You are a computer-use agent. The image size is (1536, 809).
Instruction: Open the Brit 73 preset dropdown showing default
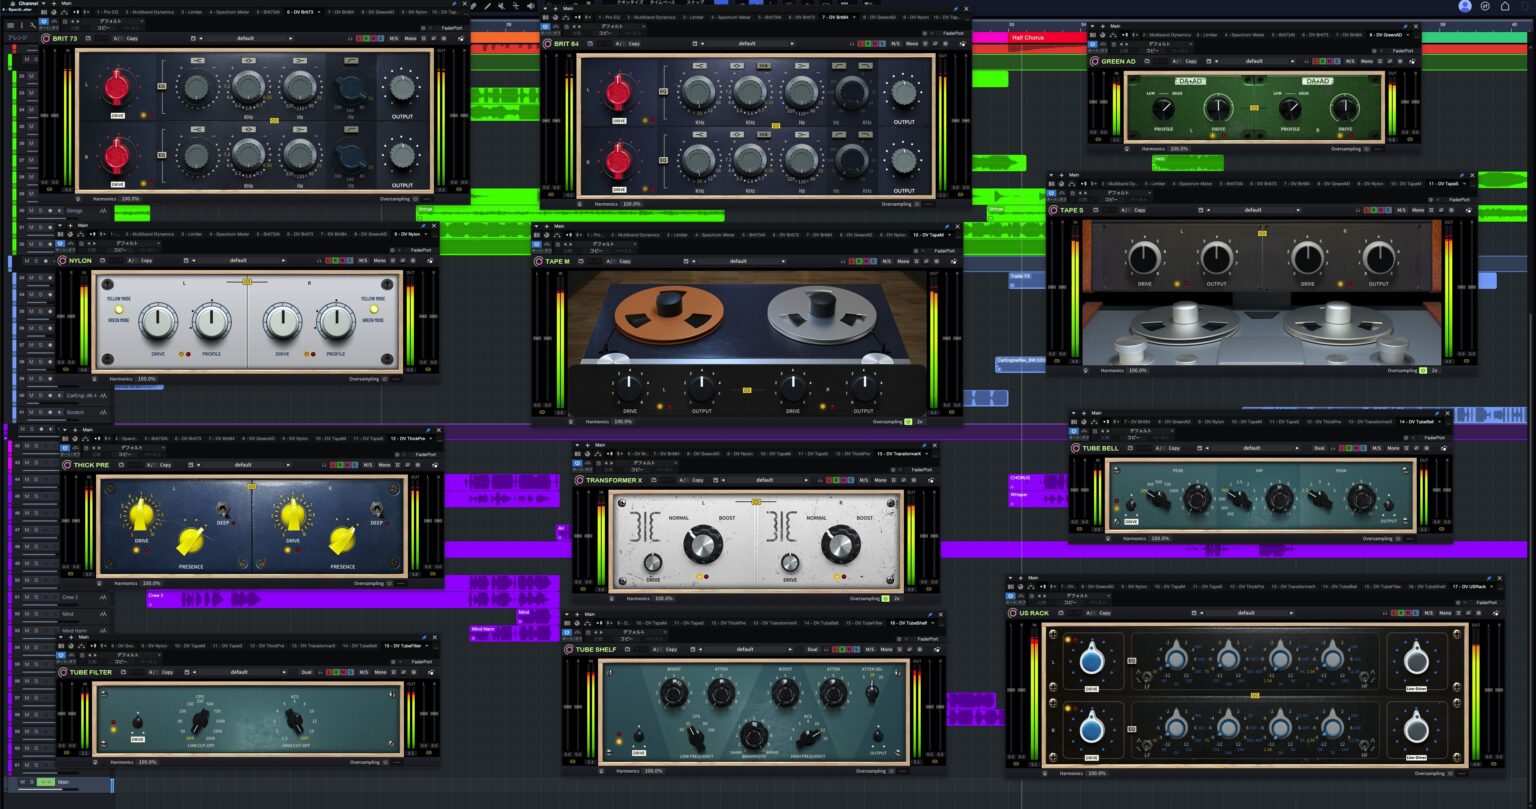coord(245,38)
